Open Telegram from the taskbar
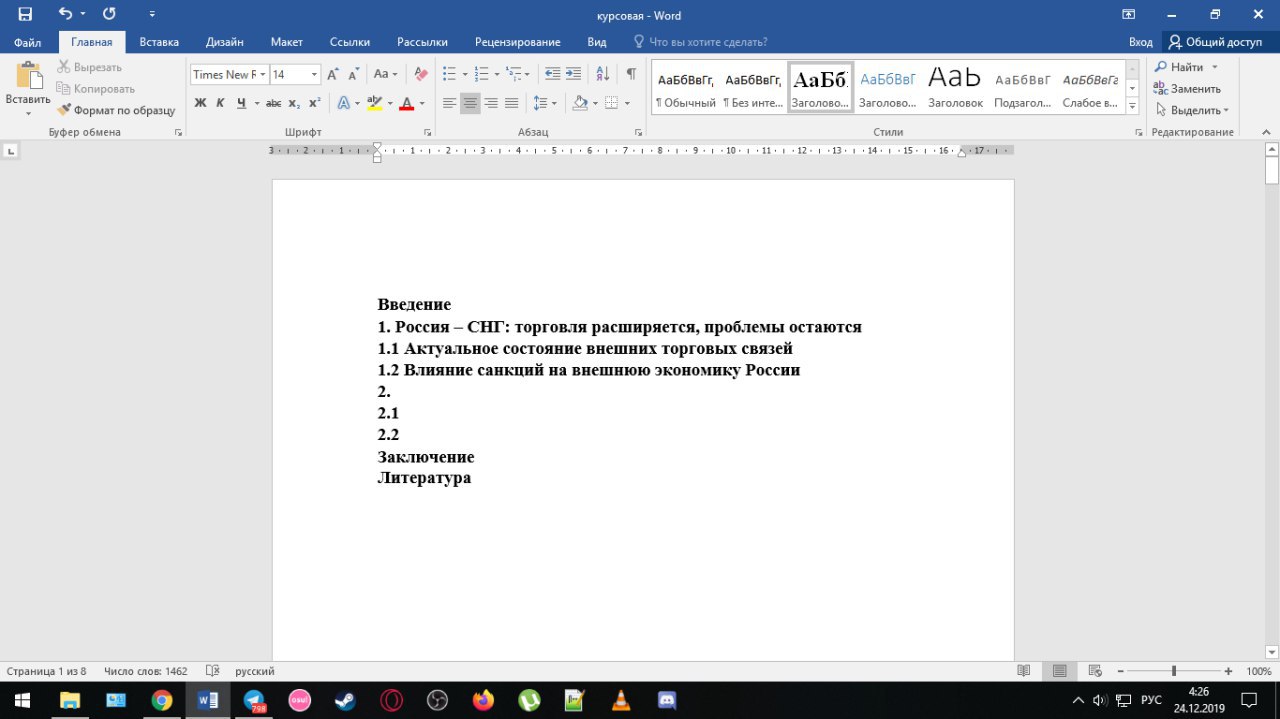Image resolution: width=1280 pixels, height=719 pixels. pyautogui.click(x=253, y=701)
